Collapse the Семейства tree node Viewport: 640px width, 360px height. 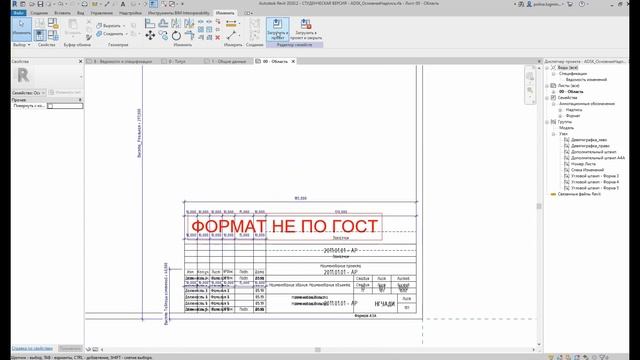(x=547, y=98)
